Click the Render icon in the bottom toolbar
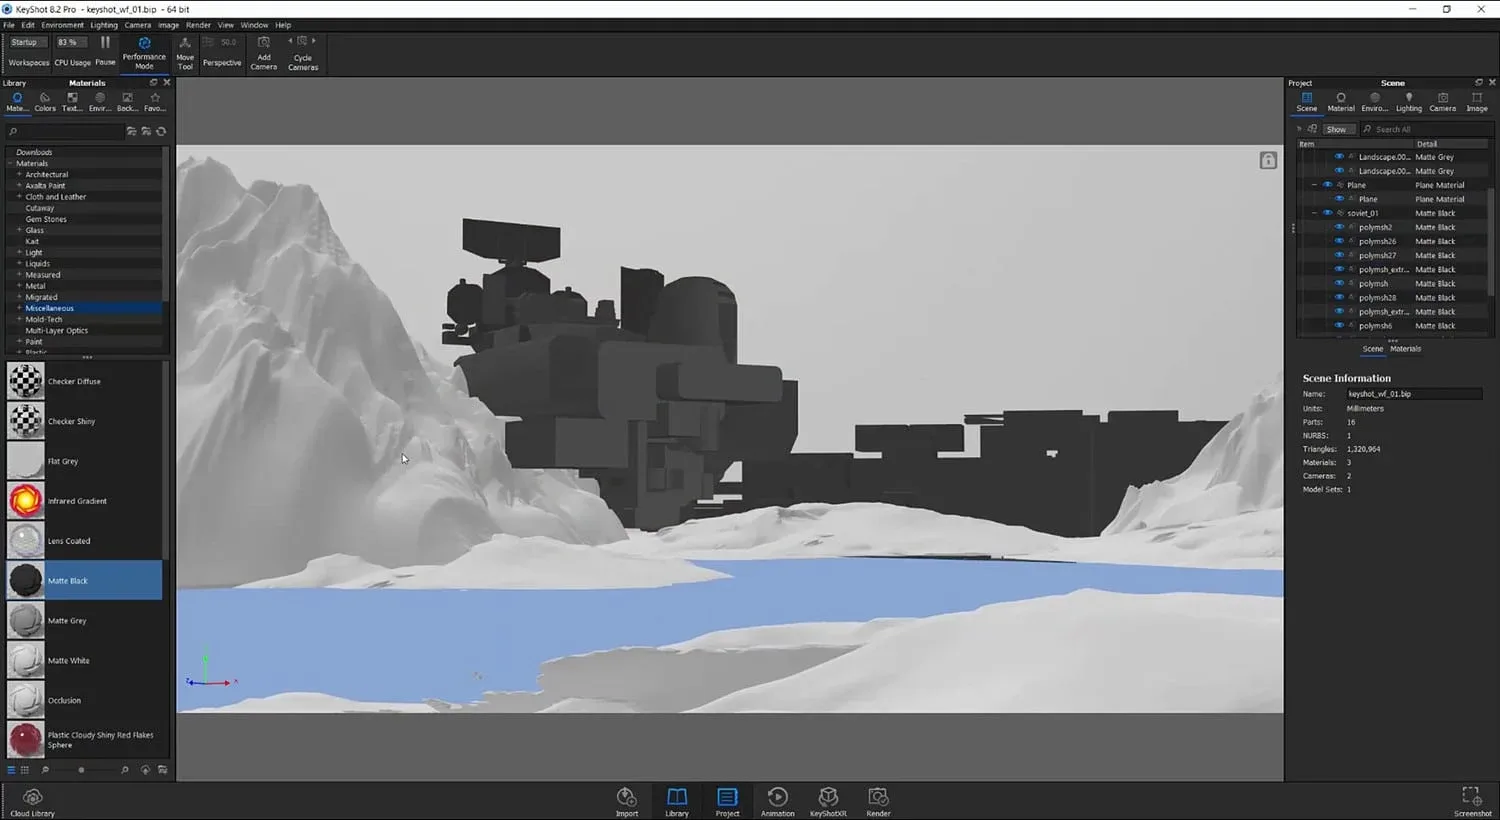Screen dimensions: 1500x820 coord(878,800)
